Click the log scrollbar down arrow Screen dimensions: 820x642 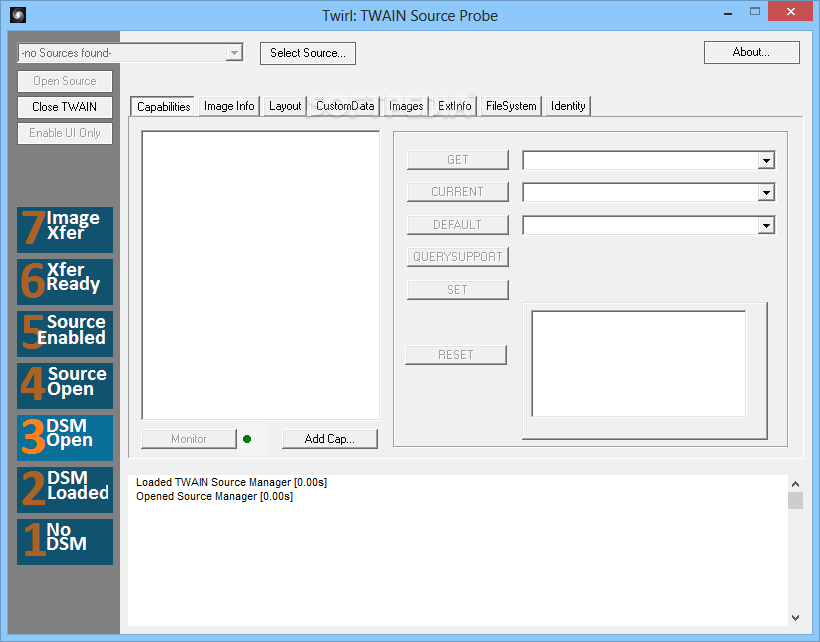(x=795, y=617)
